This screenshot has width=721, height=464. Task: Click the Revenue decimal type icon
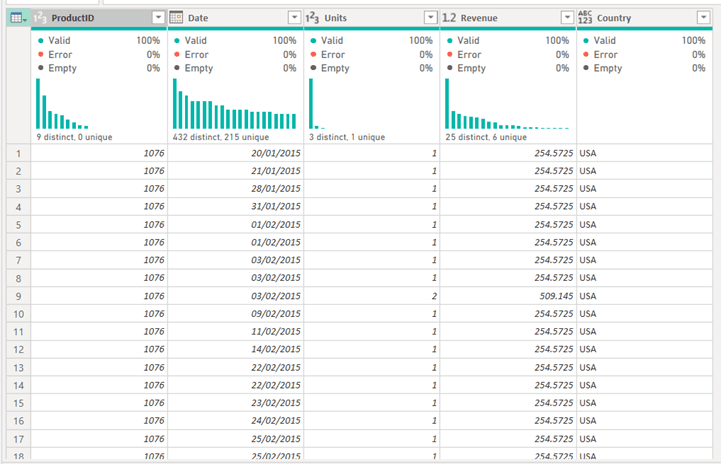449,18
